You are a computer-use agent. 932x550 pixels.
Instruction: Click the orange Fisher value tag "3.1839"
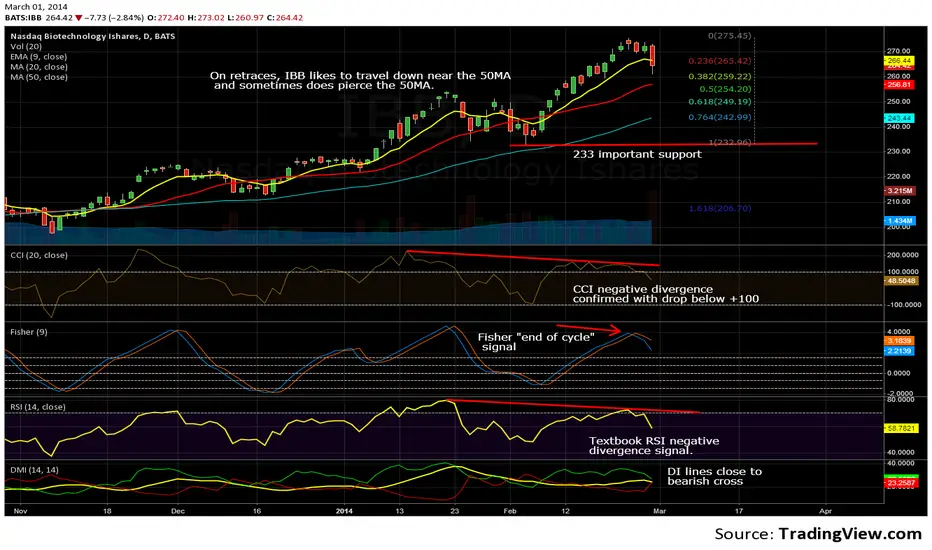pyautogui.click(x=899, y=341)
